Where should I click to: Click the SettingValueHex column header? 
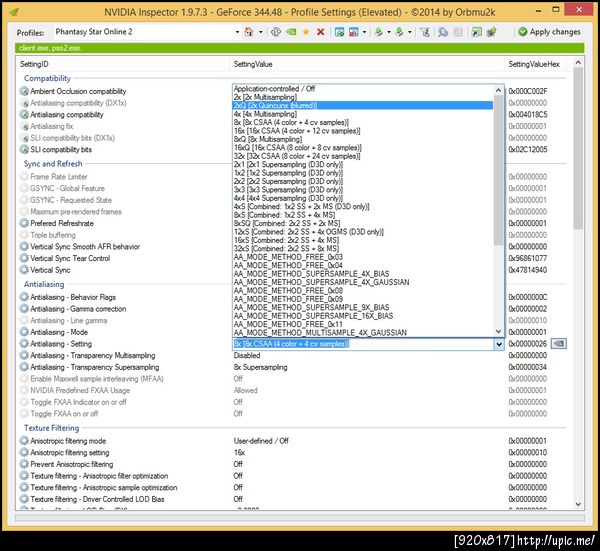click(x=534, y=64)
